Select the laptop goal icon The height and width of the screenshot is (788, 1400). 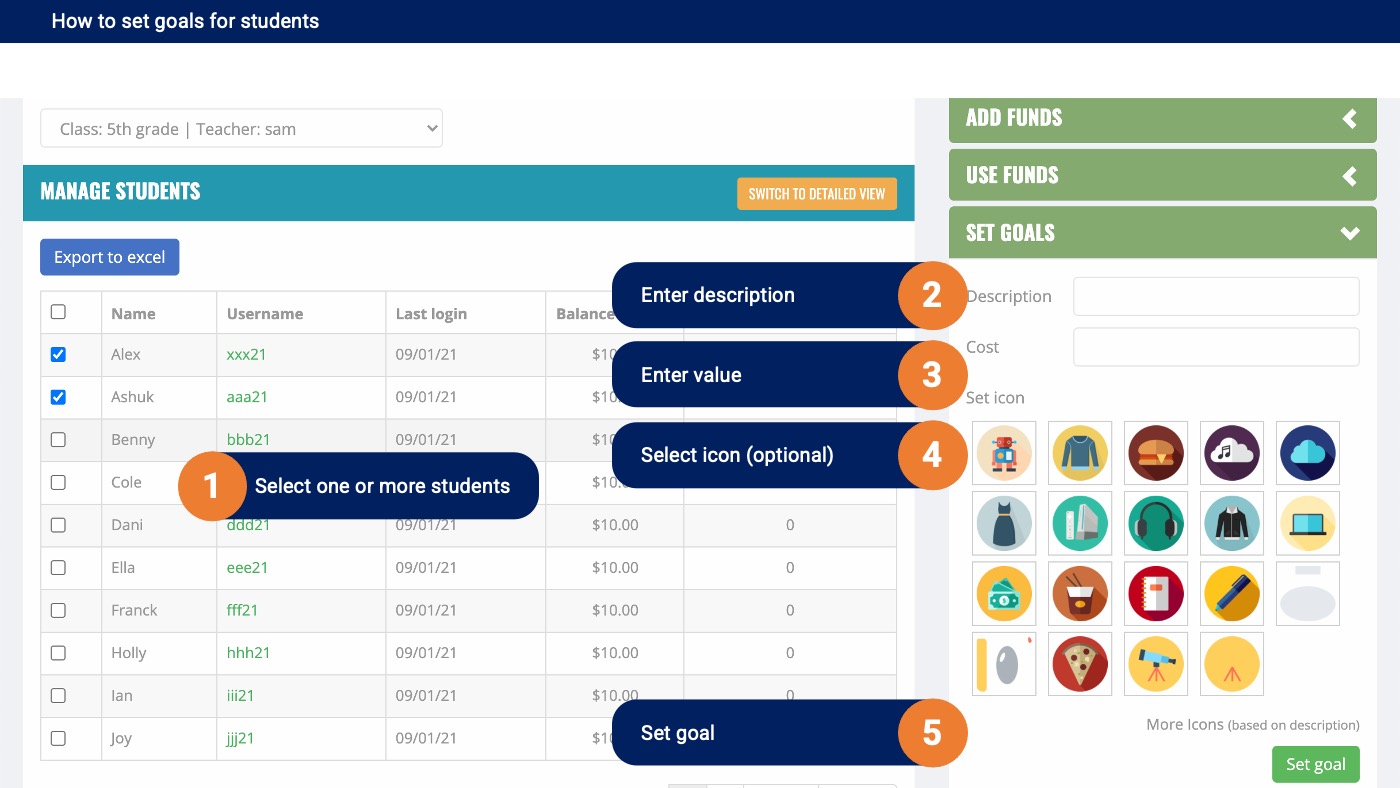pos(1308,523)
